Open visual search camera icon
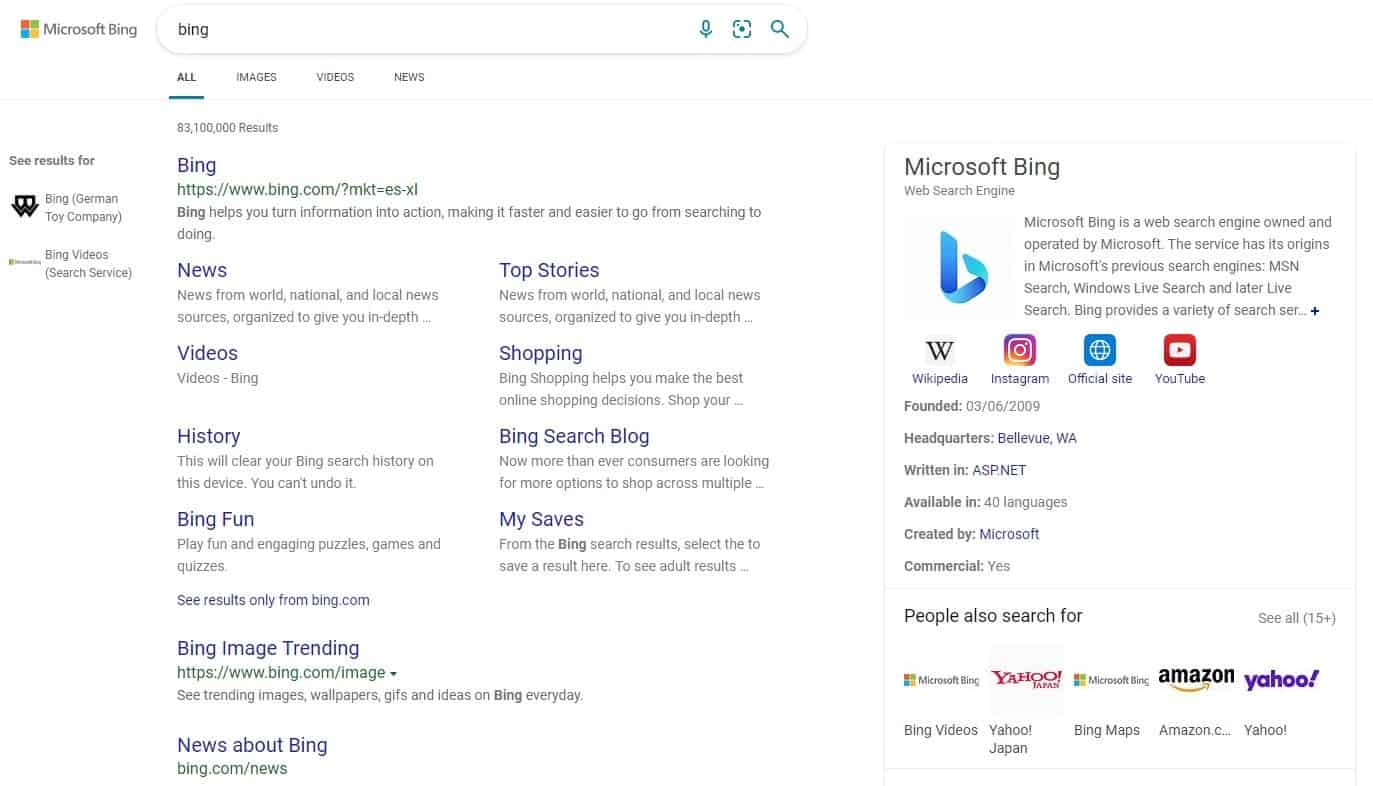Viewport: 1373px width, 786px height. [x=742, y=29]
